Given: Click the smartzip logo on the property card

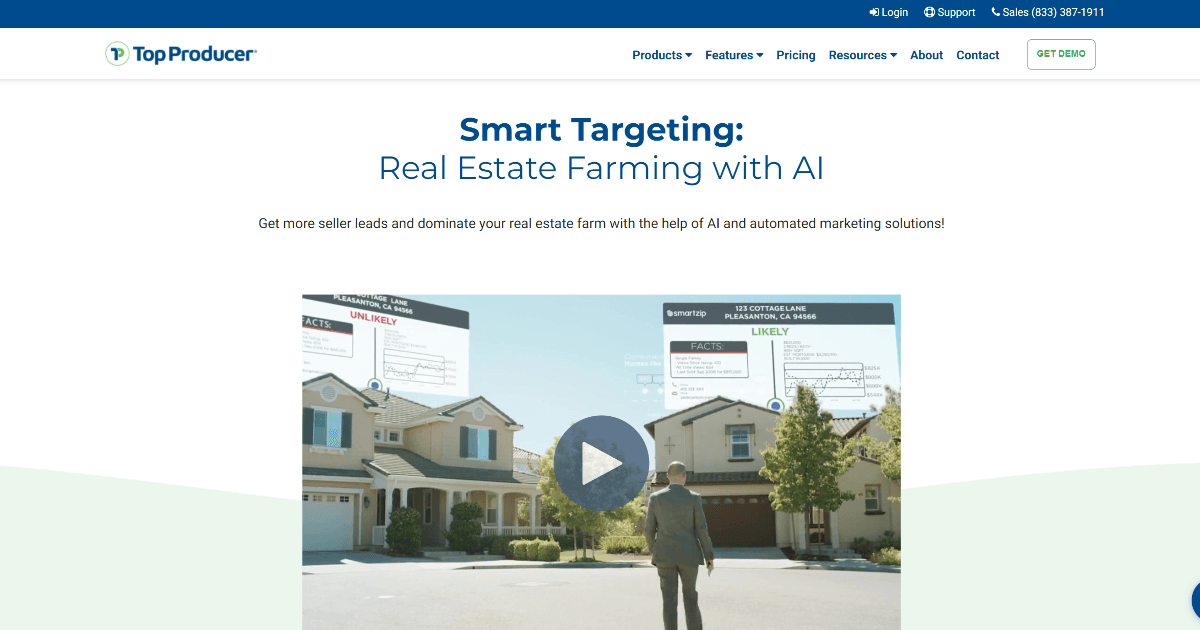Looking at the screenshot, I should [686, 312].
